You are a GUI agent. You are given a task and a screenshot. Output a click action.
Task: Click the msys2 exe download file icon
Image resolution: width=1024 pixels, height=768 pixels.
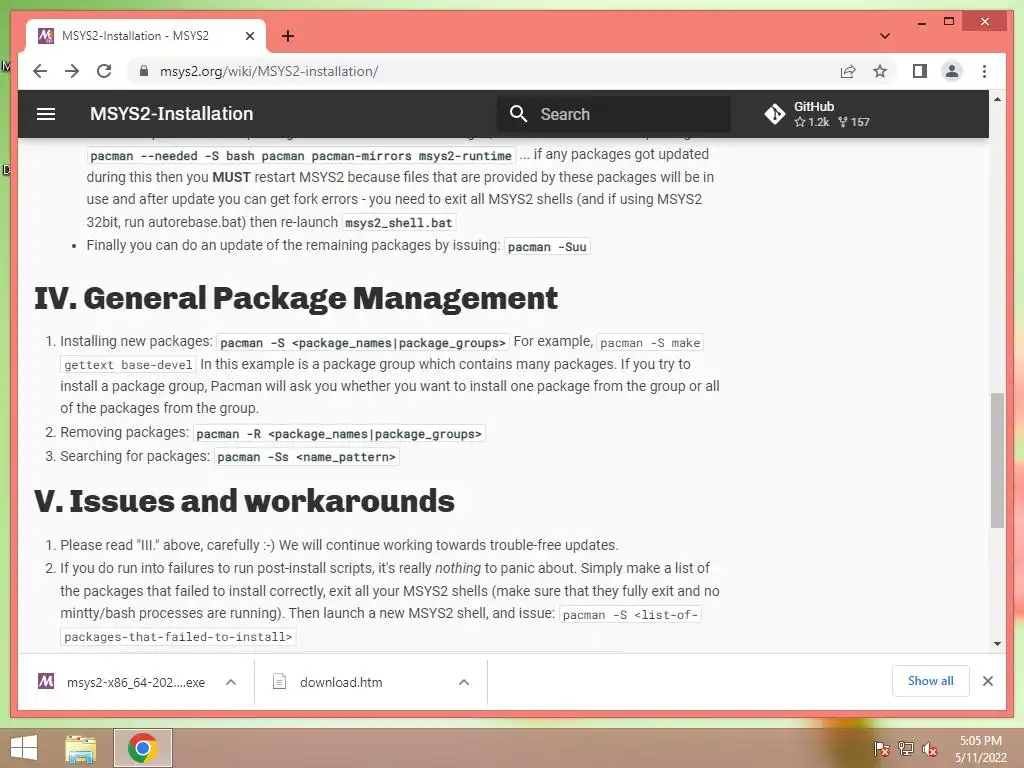[x=46, y=682]
